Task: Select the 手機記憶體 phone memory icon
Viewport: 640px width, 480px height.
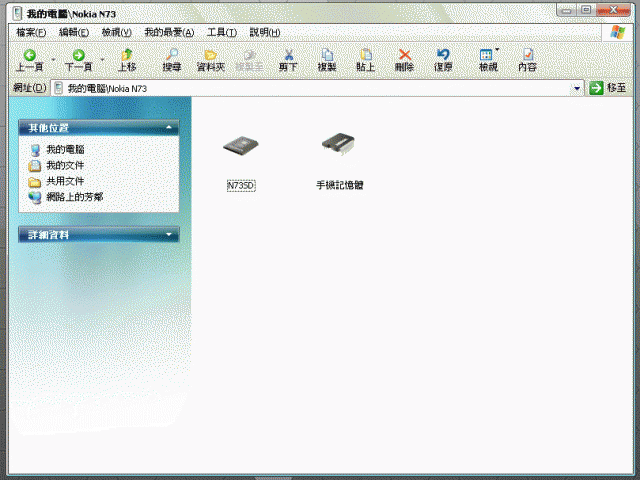Action: (338, 144)
